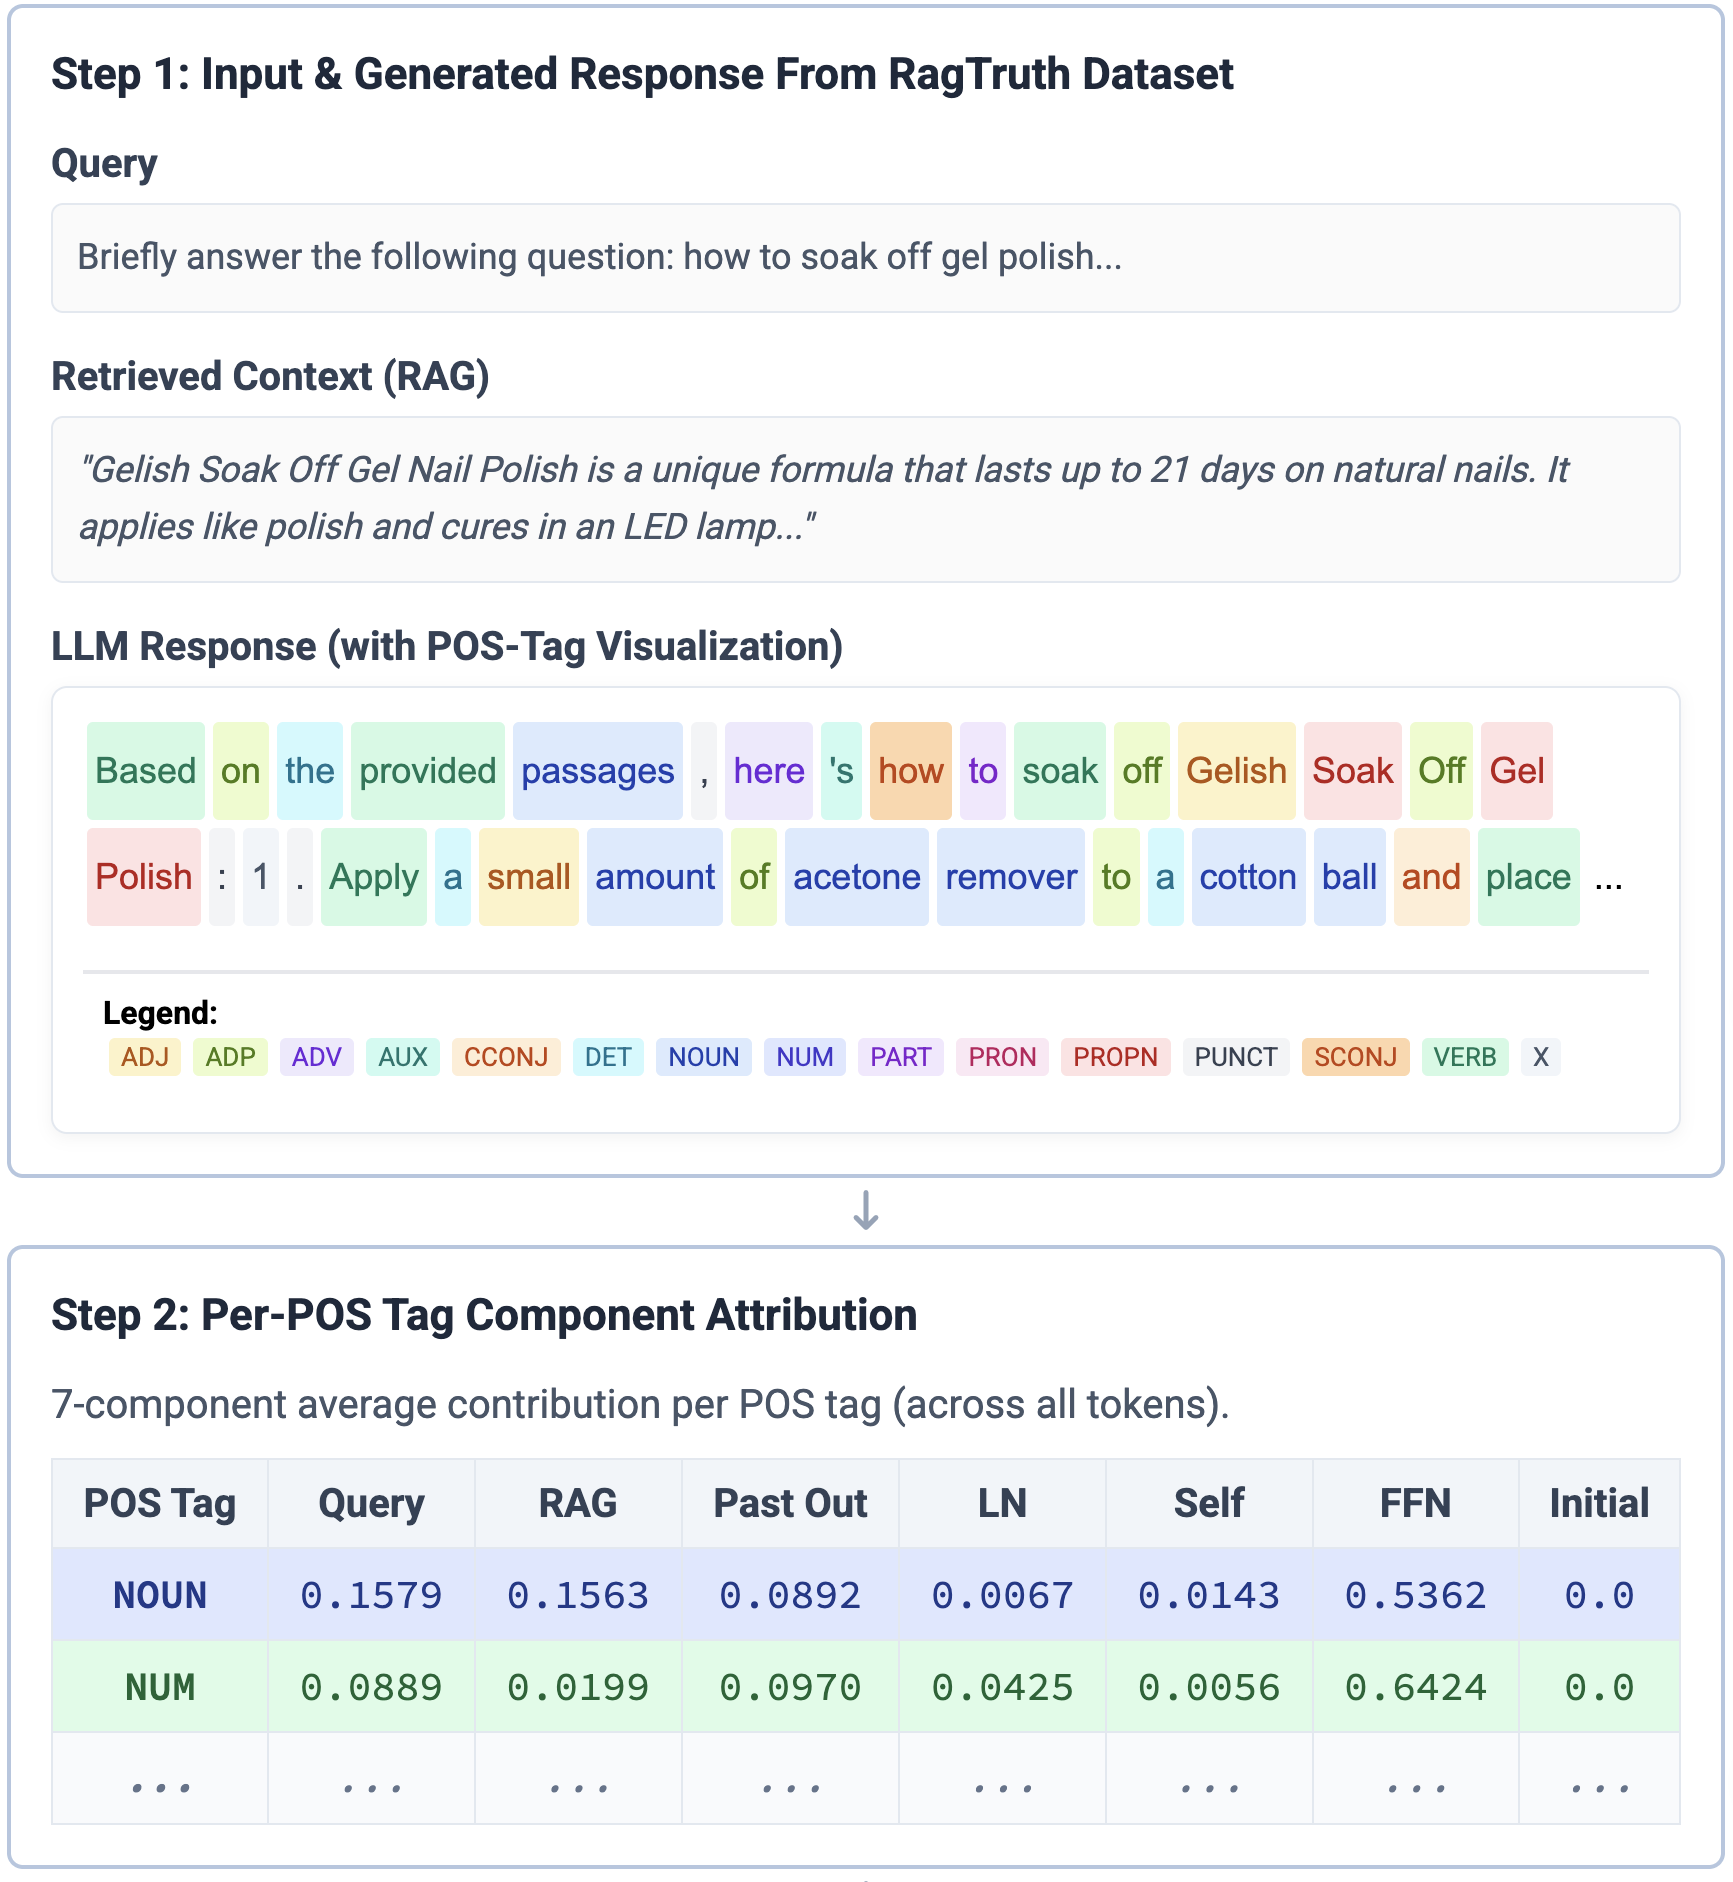Click the "cotton" token
The width and height of the screenshot is (1733, 1882).
(x=1247, y=877)
